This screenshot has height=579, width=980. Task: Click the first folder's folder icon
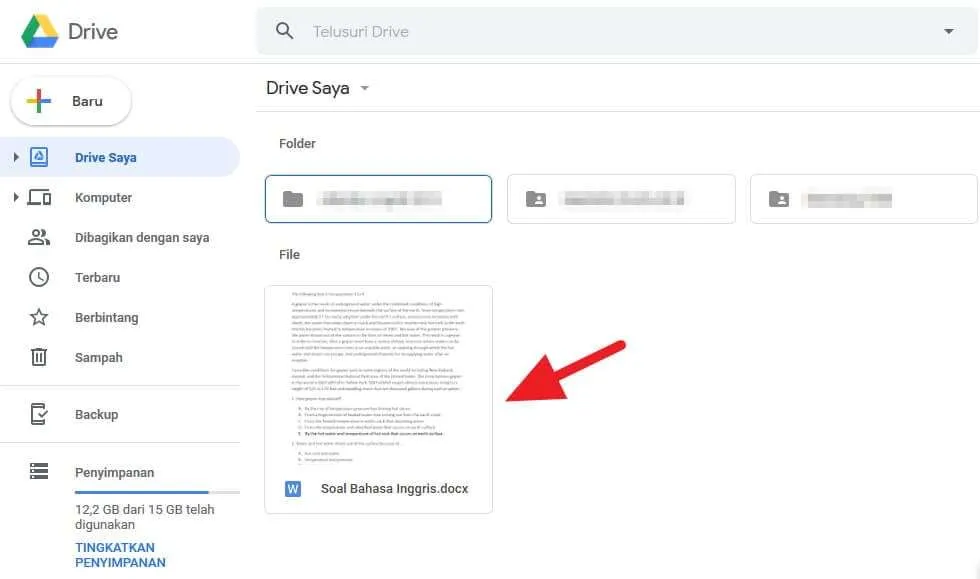tap(292, 199)
